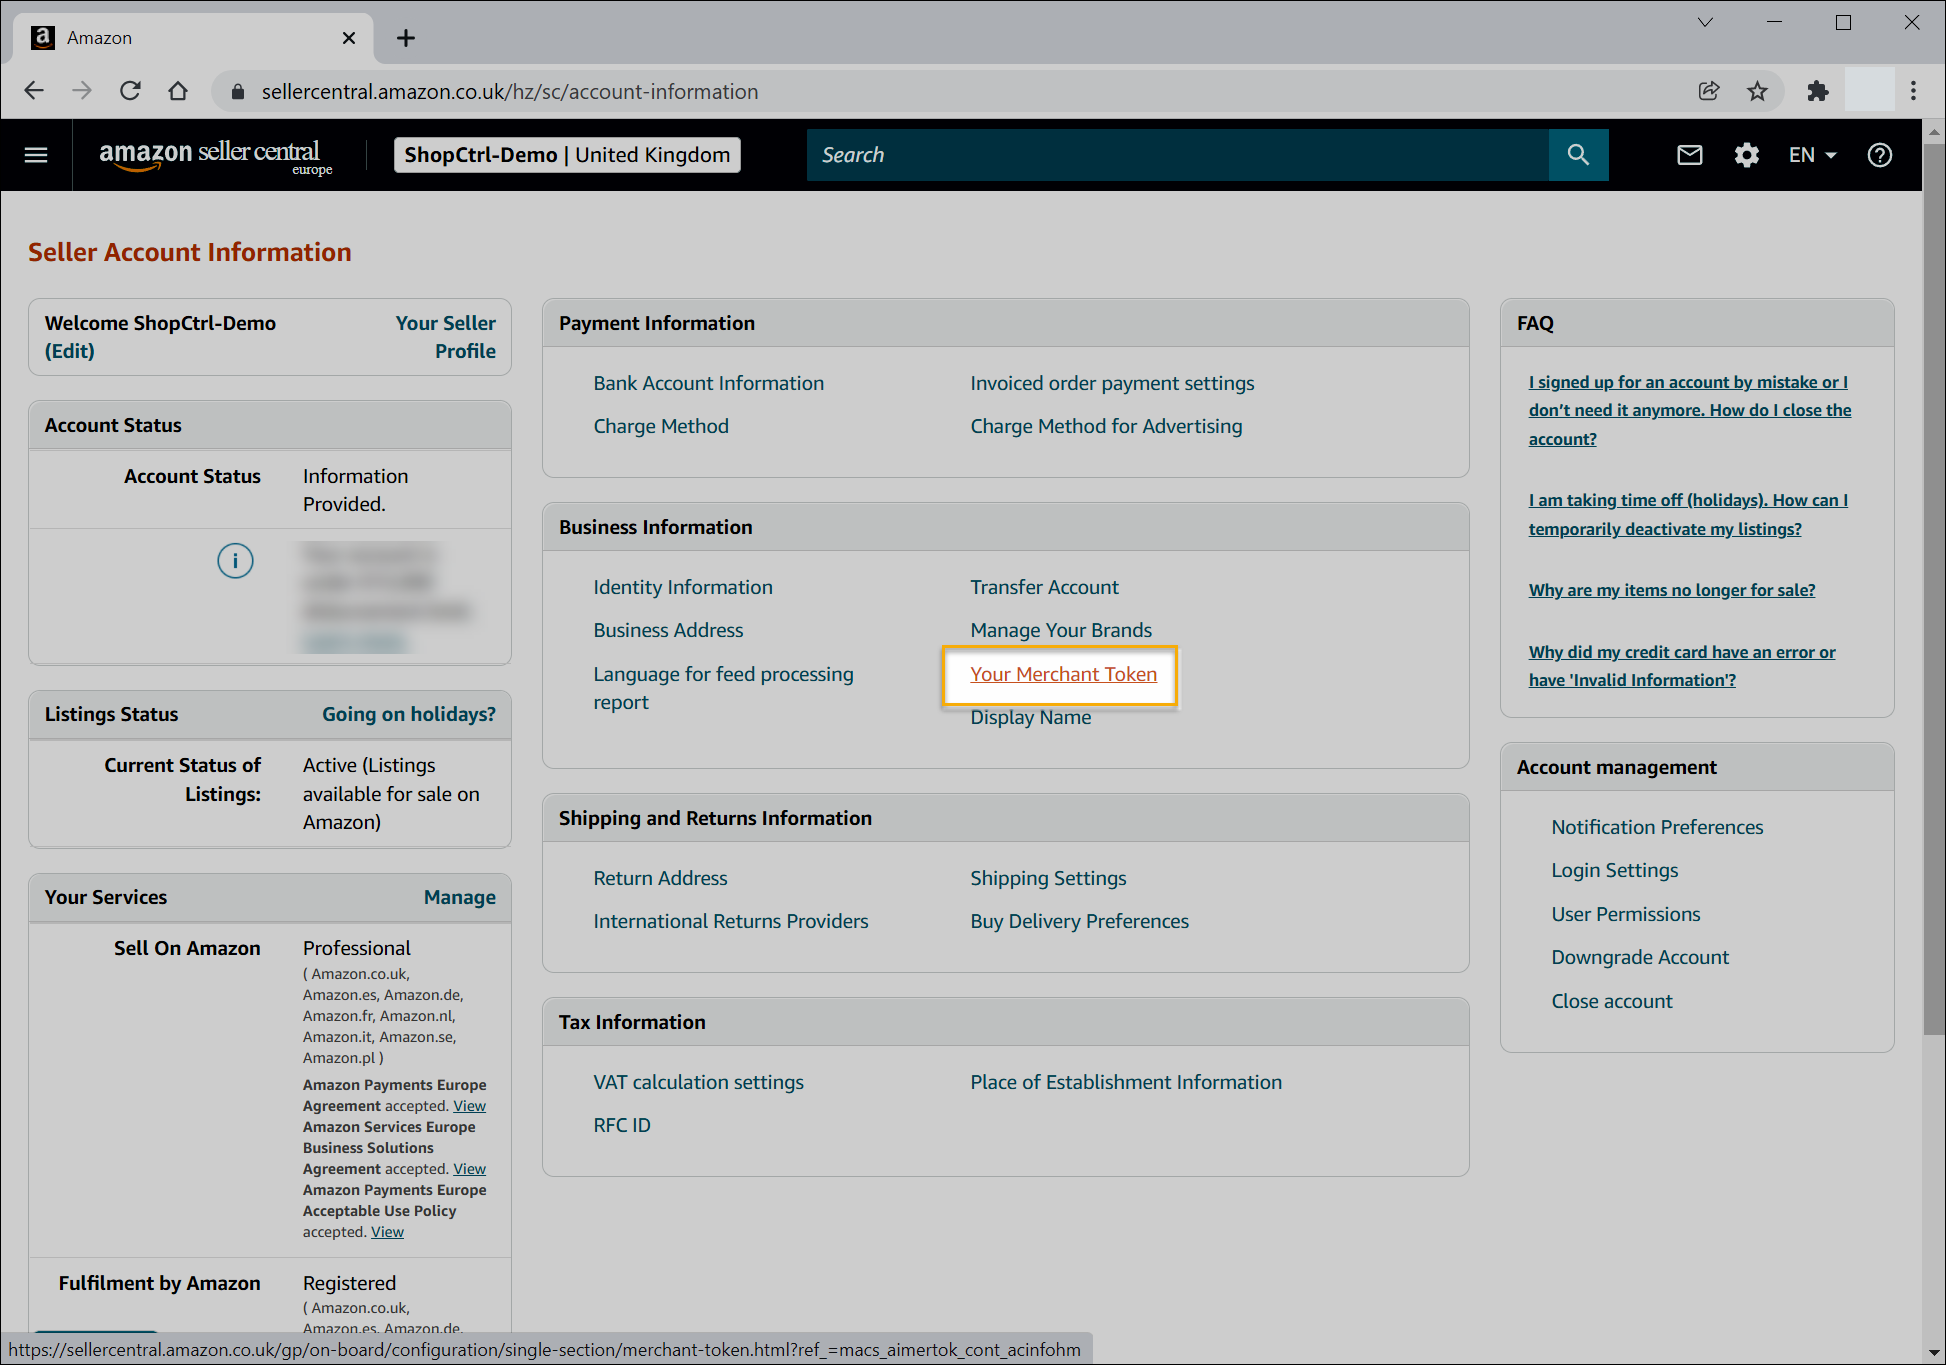
Task: Open Your Seller Profile
Action: (x=446, y=337)
